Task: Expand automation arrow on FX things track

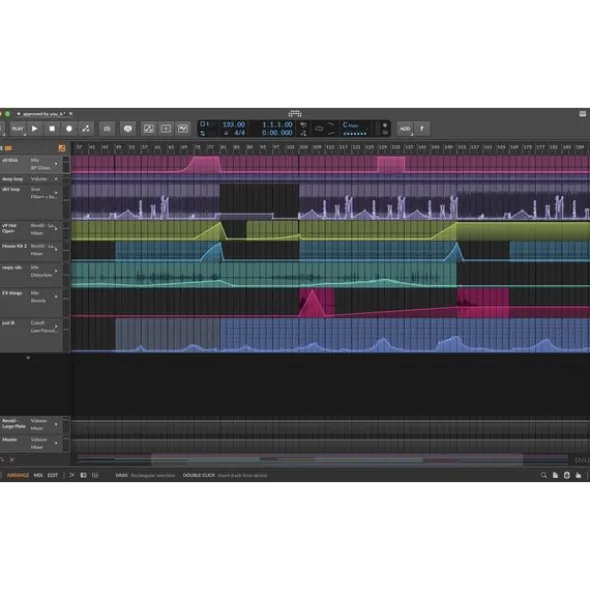Action: tap(56, 297)
